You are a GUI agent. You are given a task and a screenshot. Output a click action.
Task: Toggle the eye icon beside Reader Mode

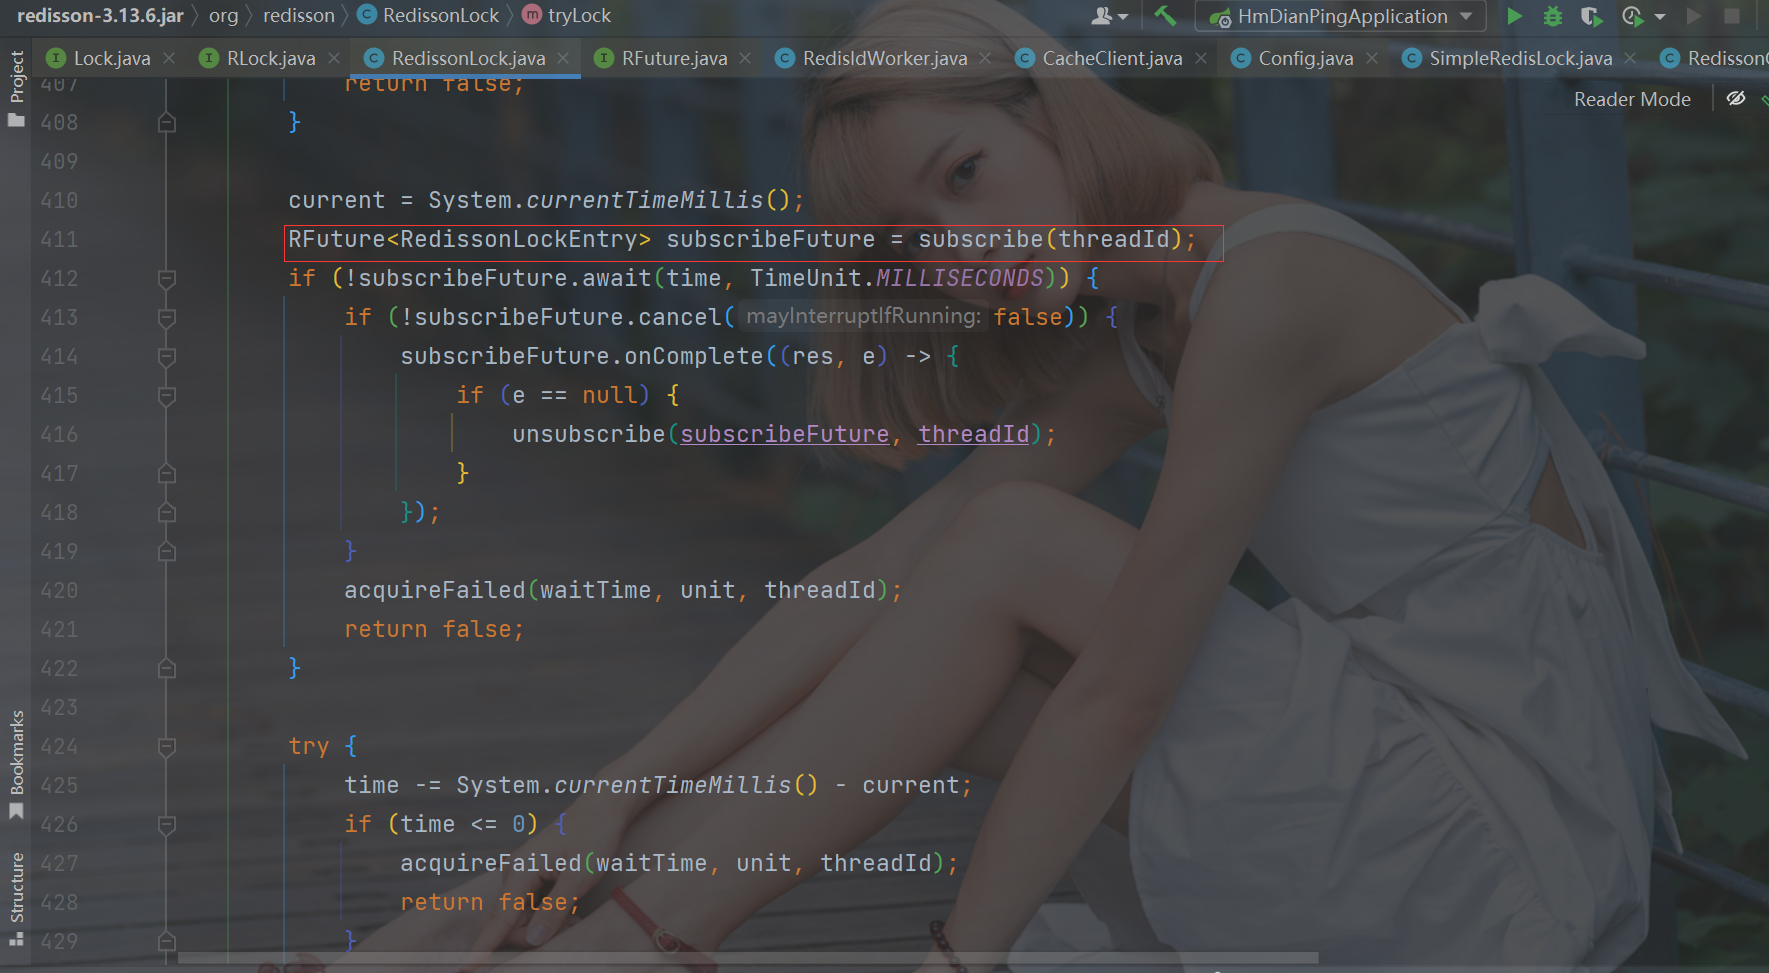click(1736, 98)
